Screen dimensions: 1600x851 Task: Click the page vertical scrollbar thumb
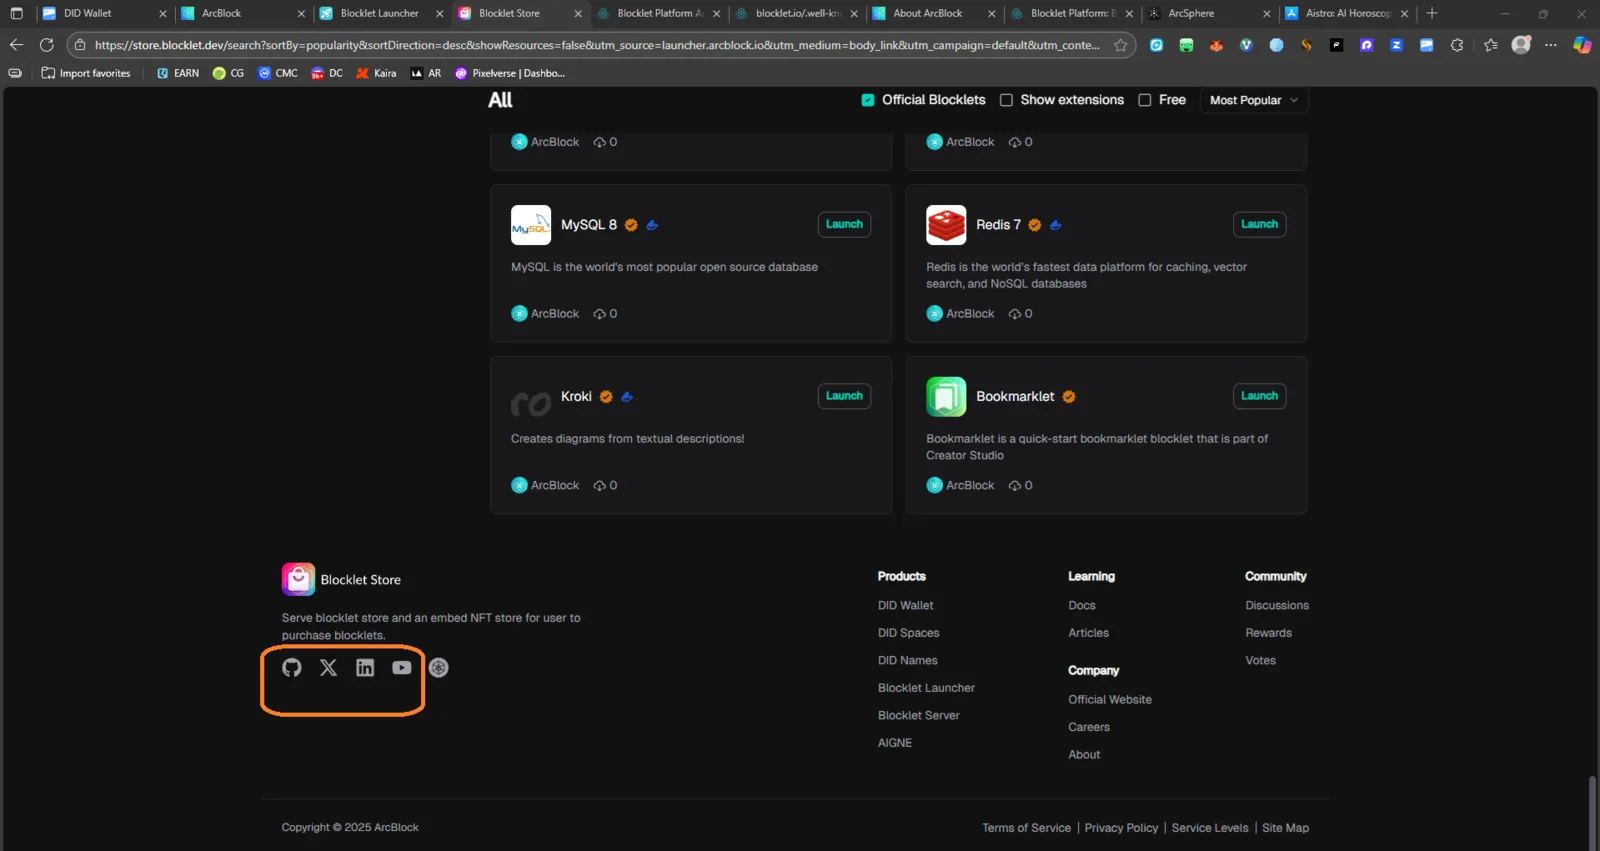pyautogui.click(x=1590, y=812)
